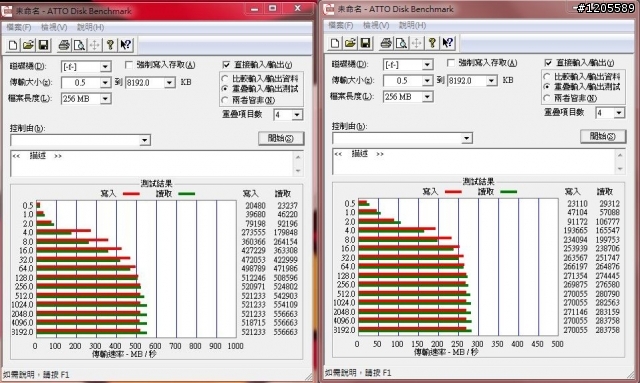Image resolution: width=640 pixels, height=383 pixels.
Task: Click value 273555 in left window results
Action: pos(253,232)
